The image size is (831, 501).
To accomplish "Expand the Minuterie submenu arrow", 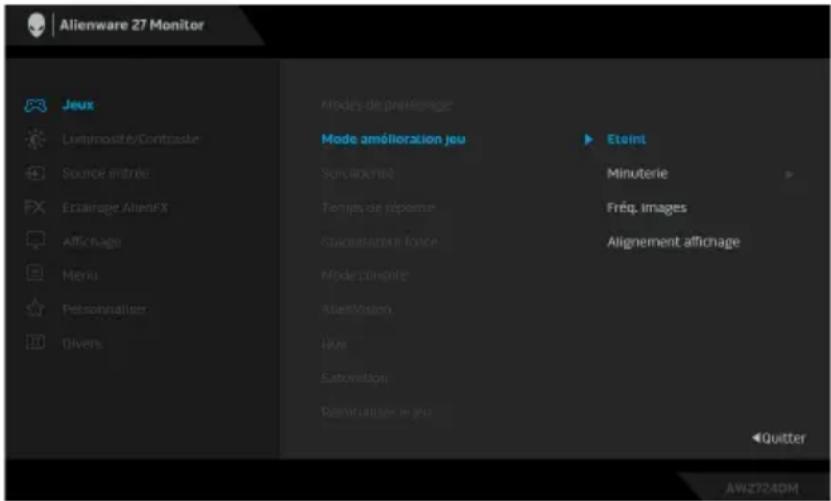I will pos(790,174).
